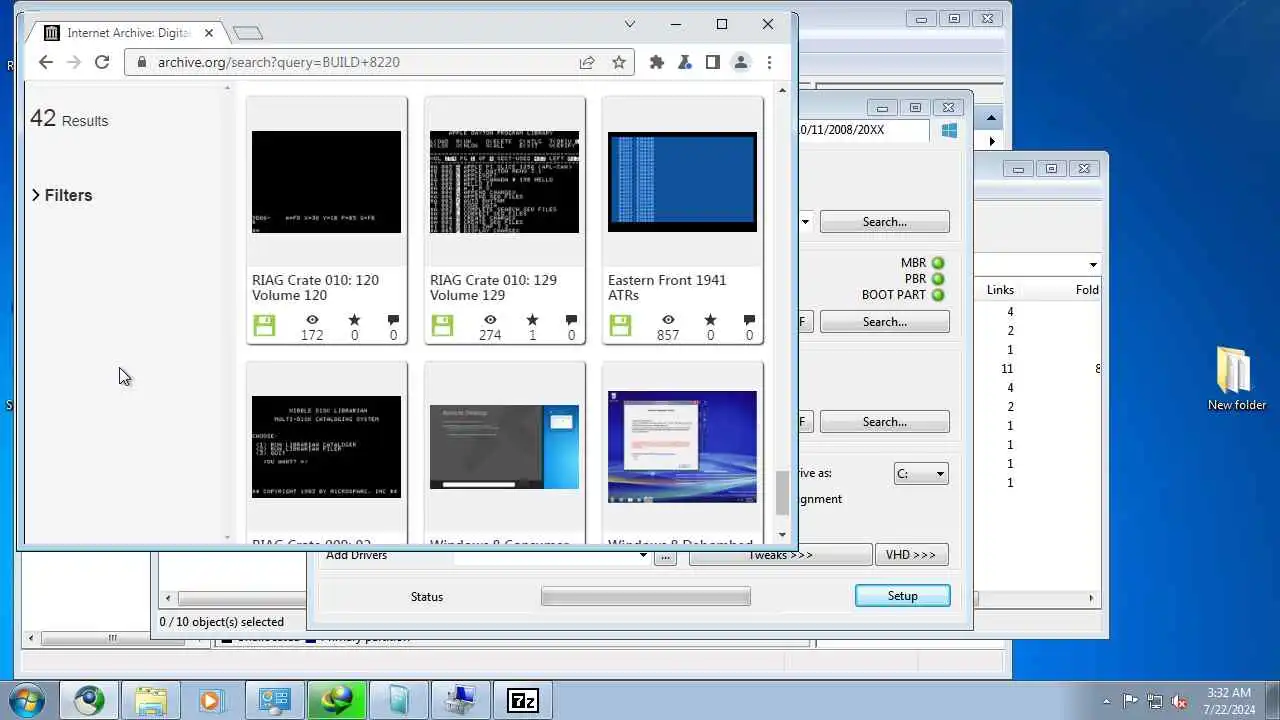This screenshot has height=720, width=1280.
Task: Show the Chrome side panel
Action: point(713,62)
